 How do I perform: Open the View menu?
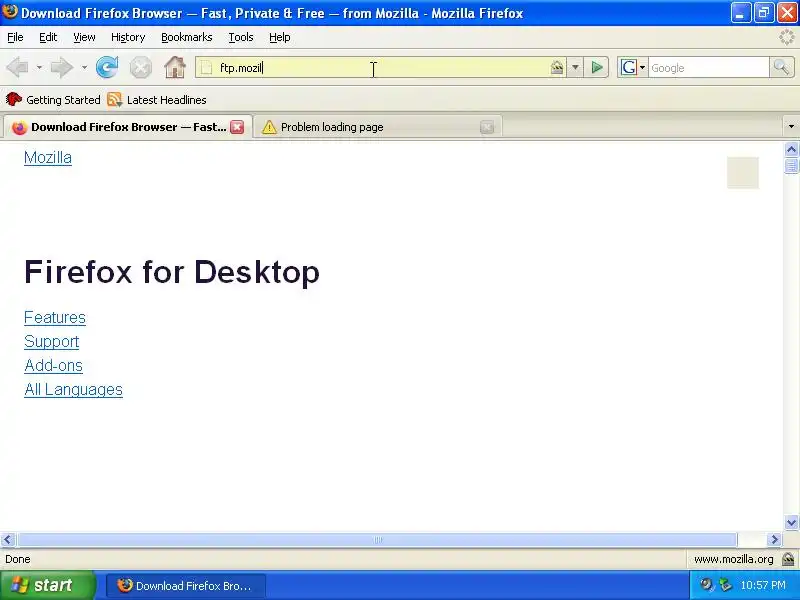[84, 37]
